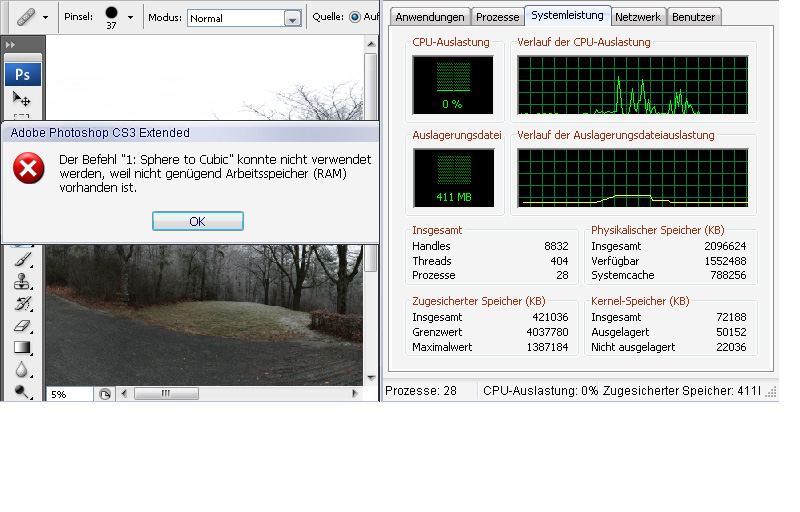Choose the History Brush tool

tap(22, 303)
